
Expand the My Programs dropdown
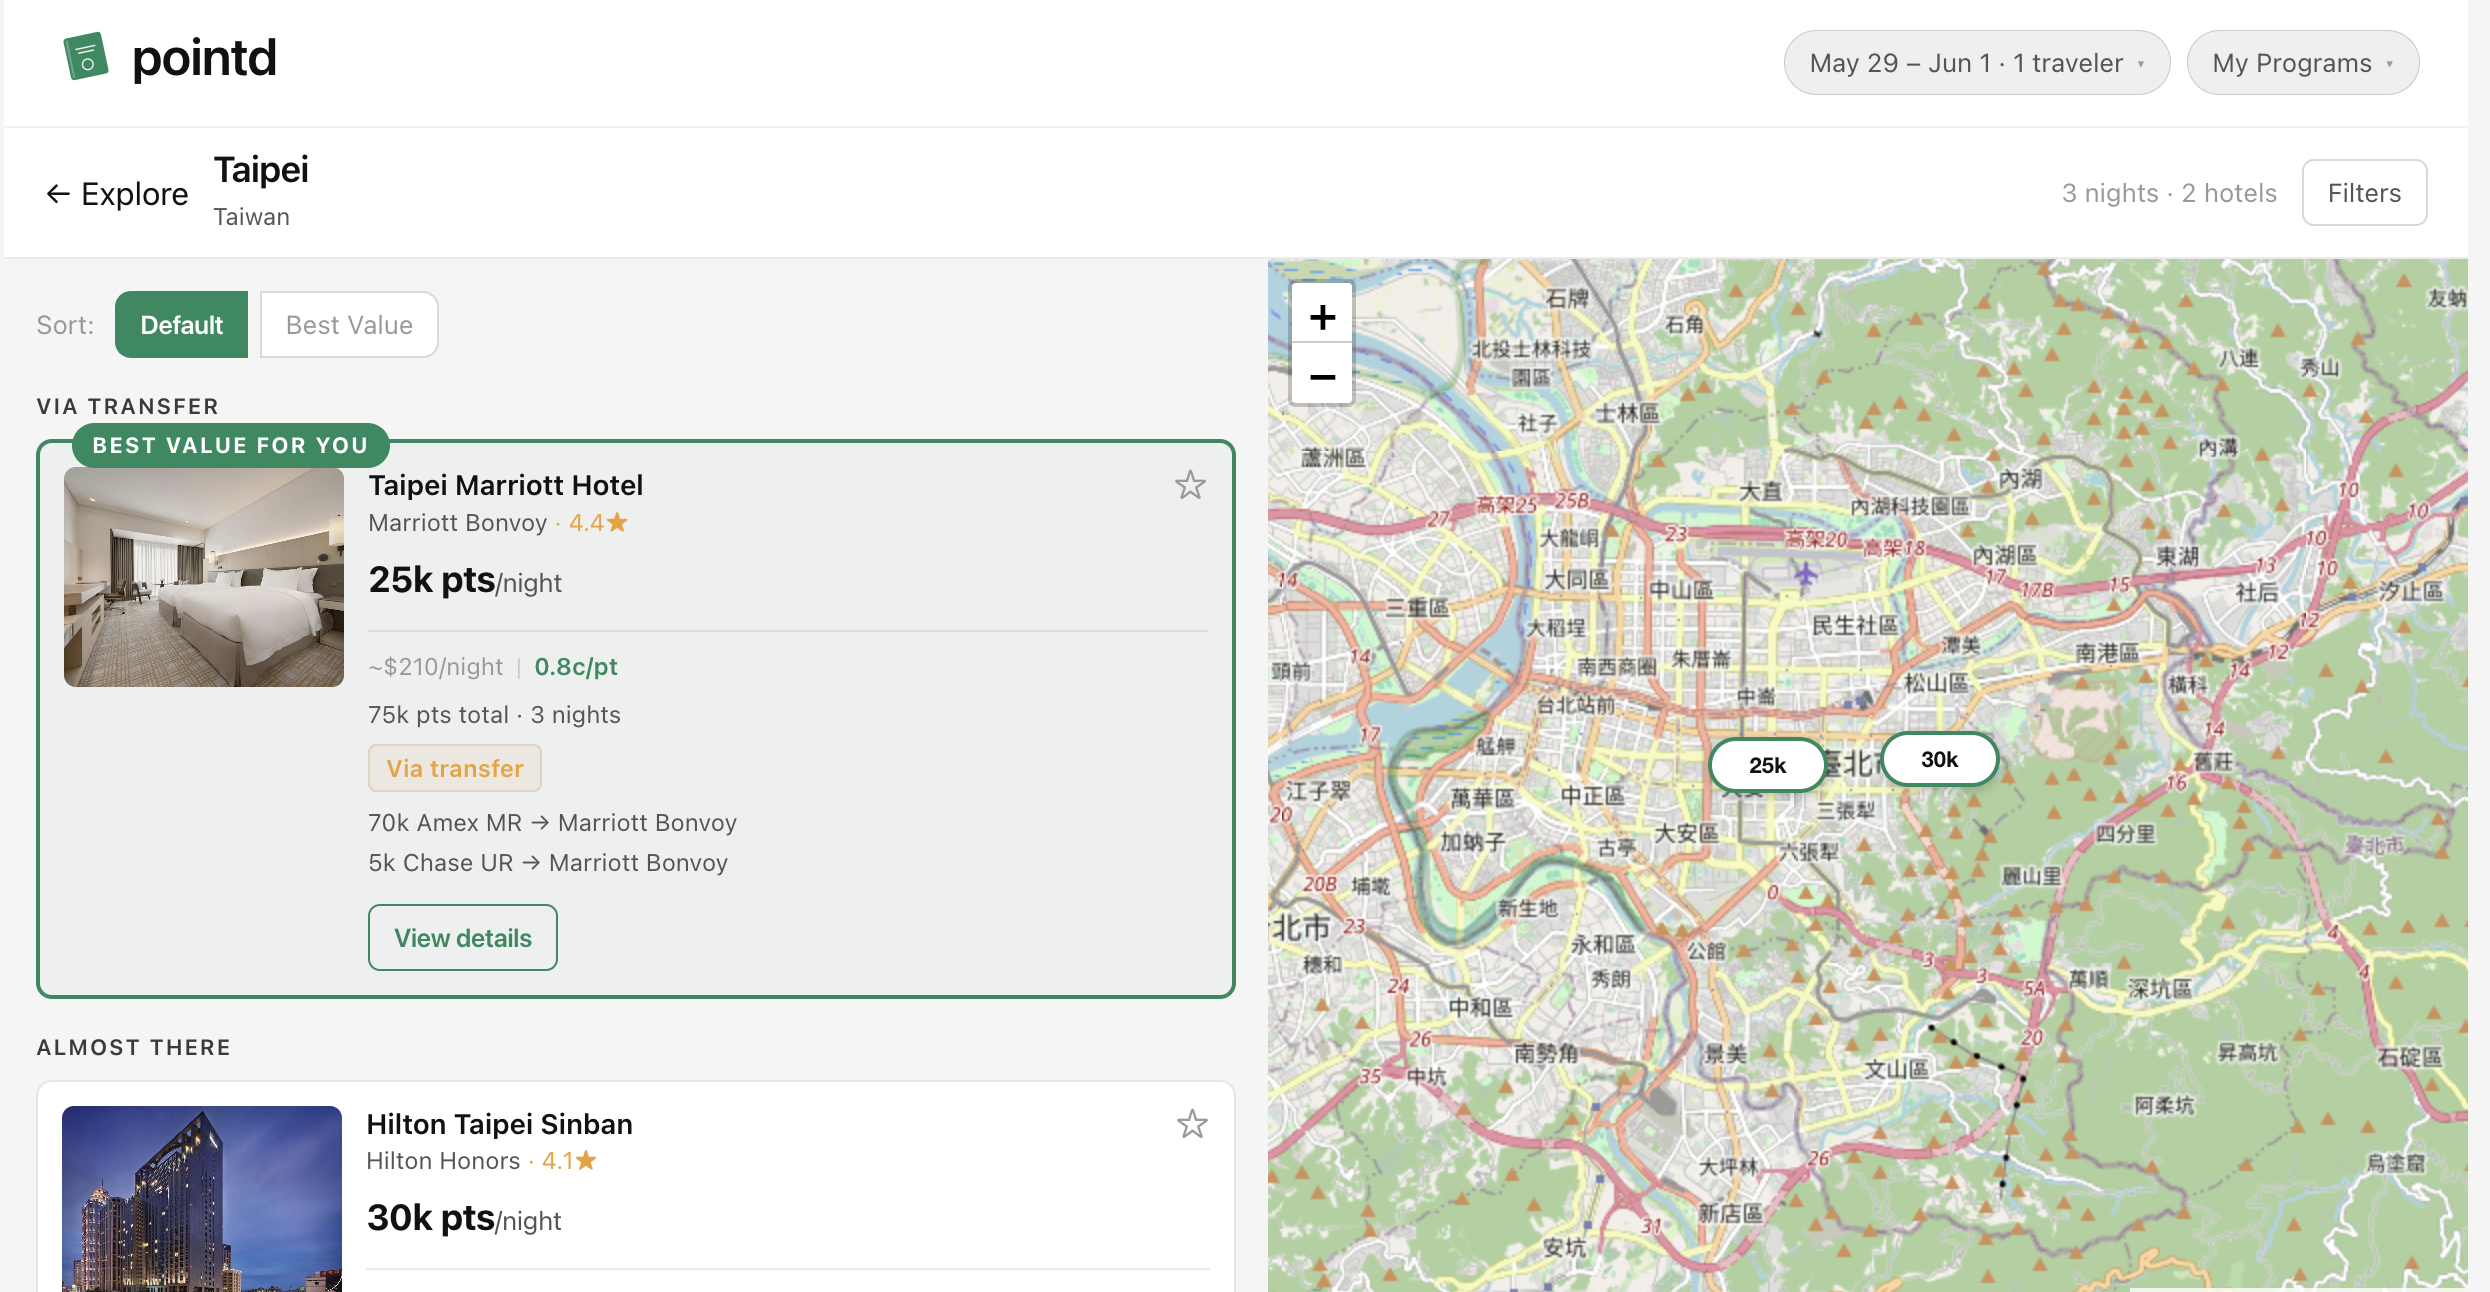(2302, 63)
